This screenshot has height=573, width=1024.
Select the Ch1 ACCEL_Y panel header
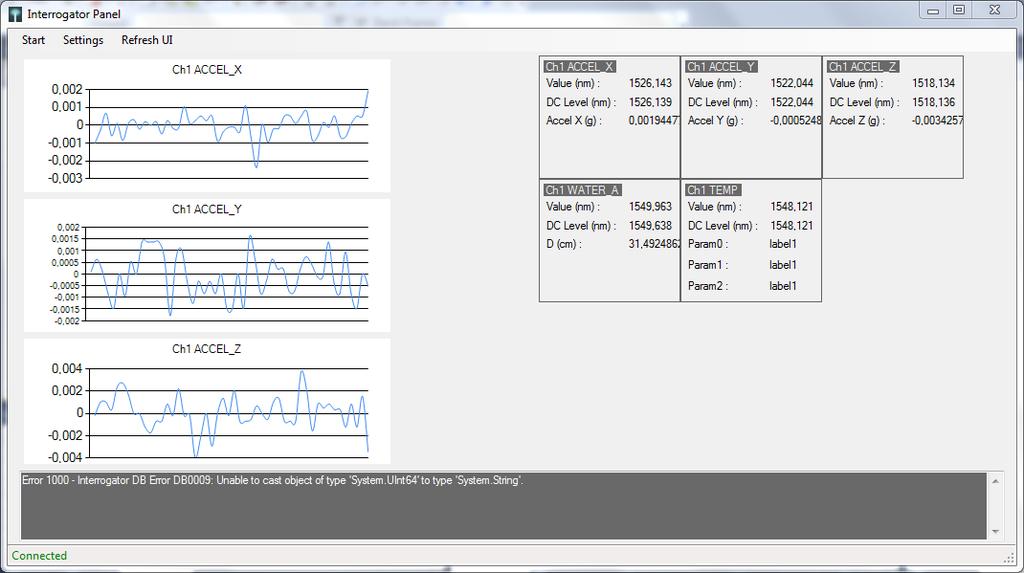click(721, 67)
